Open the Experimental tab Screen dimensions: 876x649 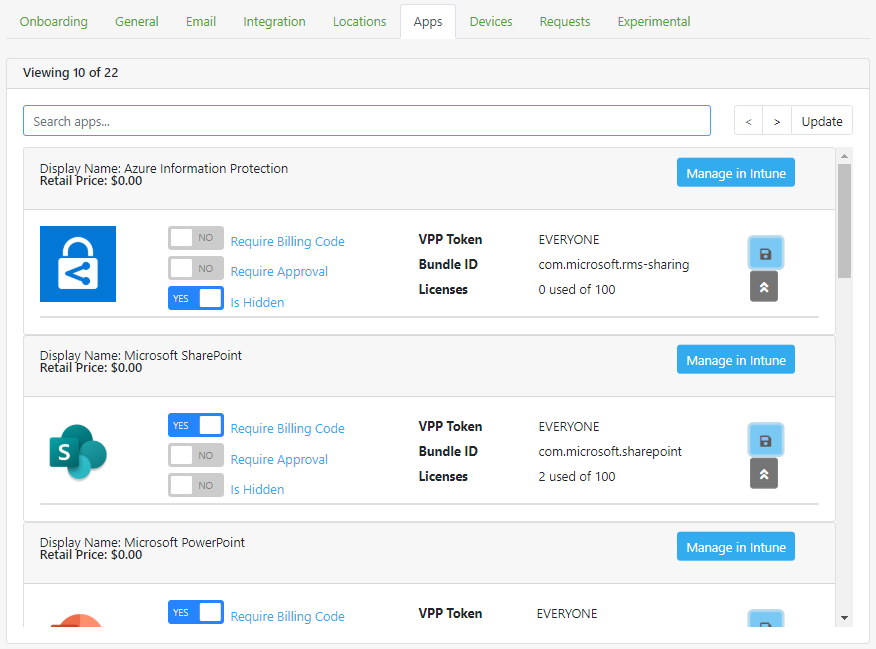pos(654,22)
